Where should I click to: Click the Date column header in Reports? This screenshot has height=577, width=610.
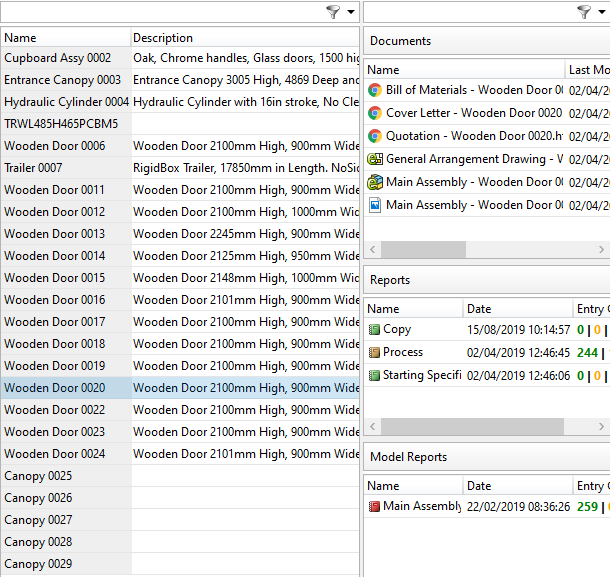coord(516,309)
